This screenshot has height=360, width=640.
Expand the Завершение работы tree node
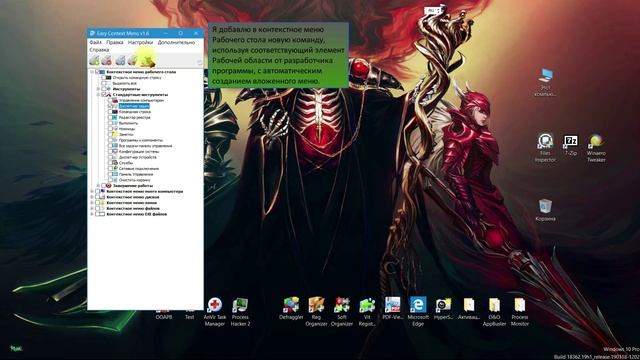click(x=98, y=186)
